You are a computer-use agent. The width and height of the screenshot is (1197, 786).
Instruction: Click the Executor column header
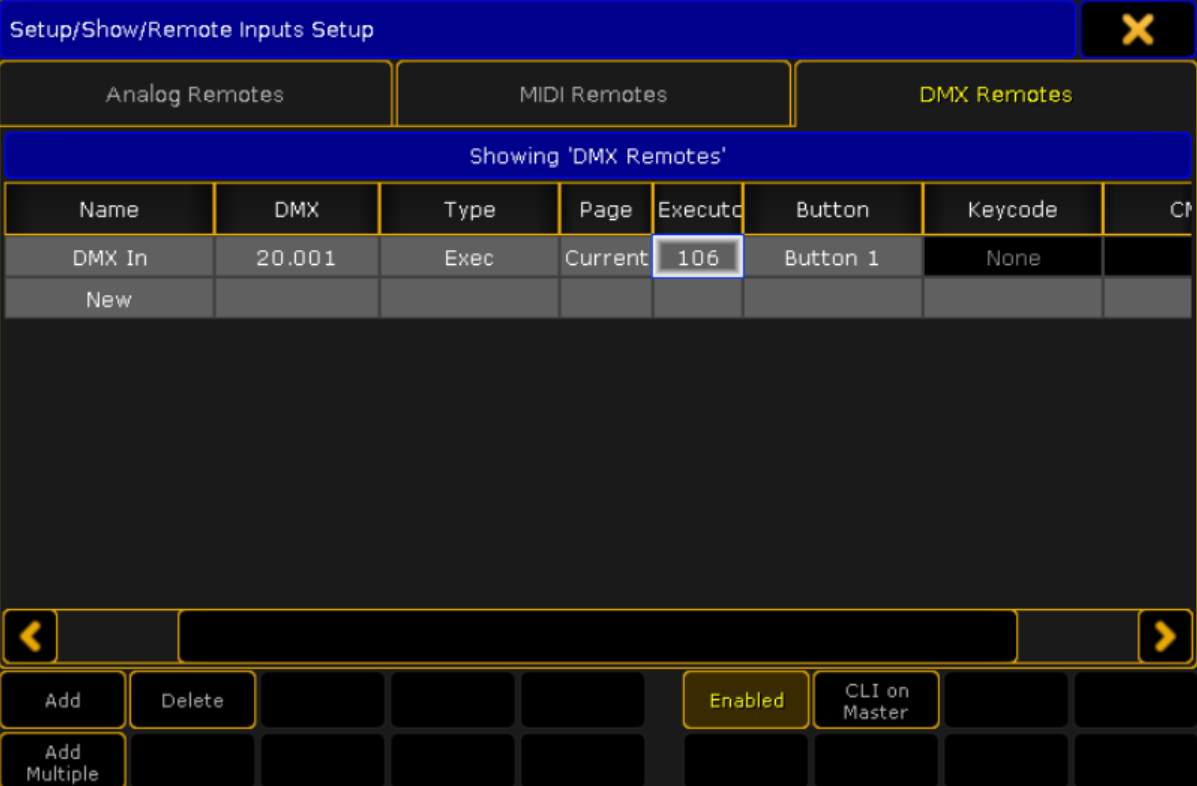pyautogui.click(x=698, y=209)
